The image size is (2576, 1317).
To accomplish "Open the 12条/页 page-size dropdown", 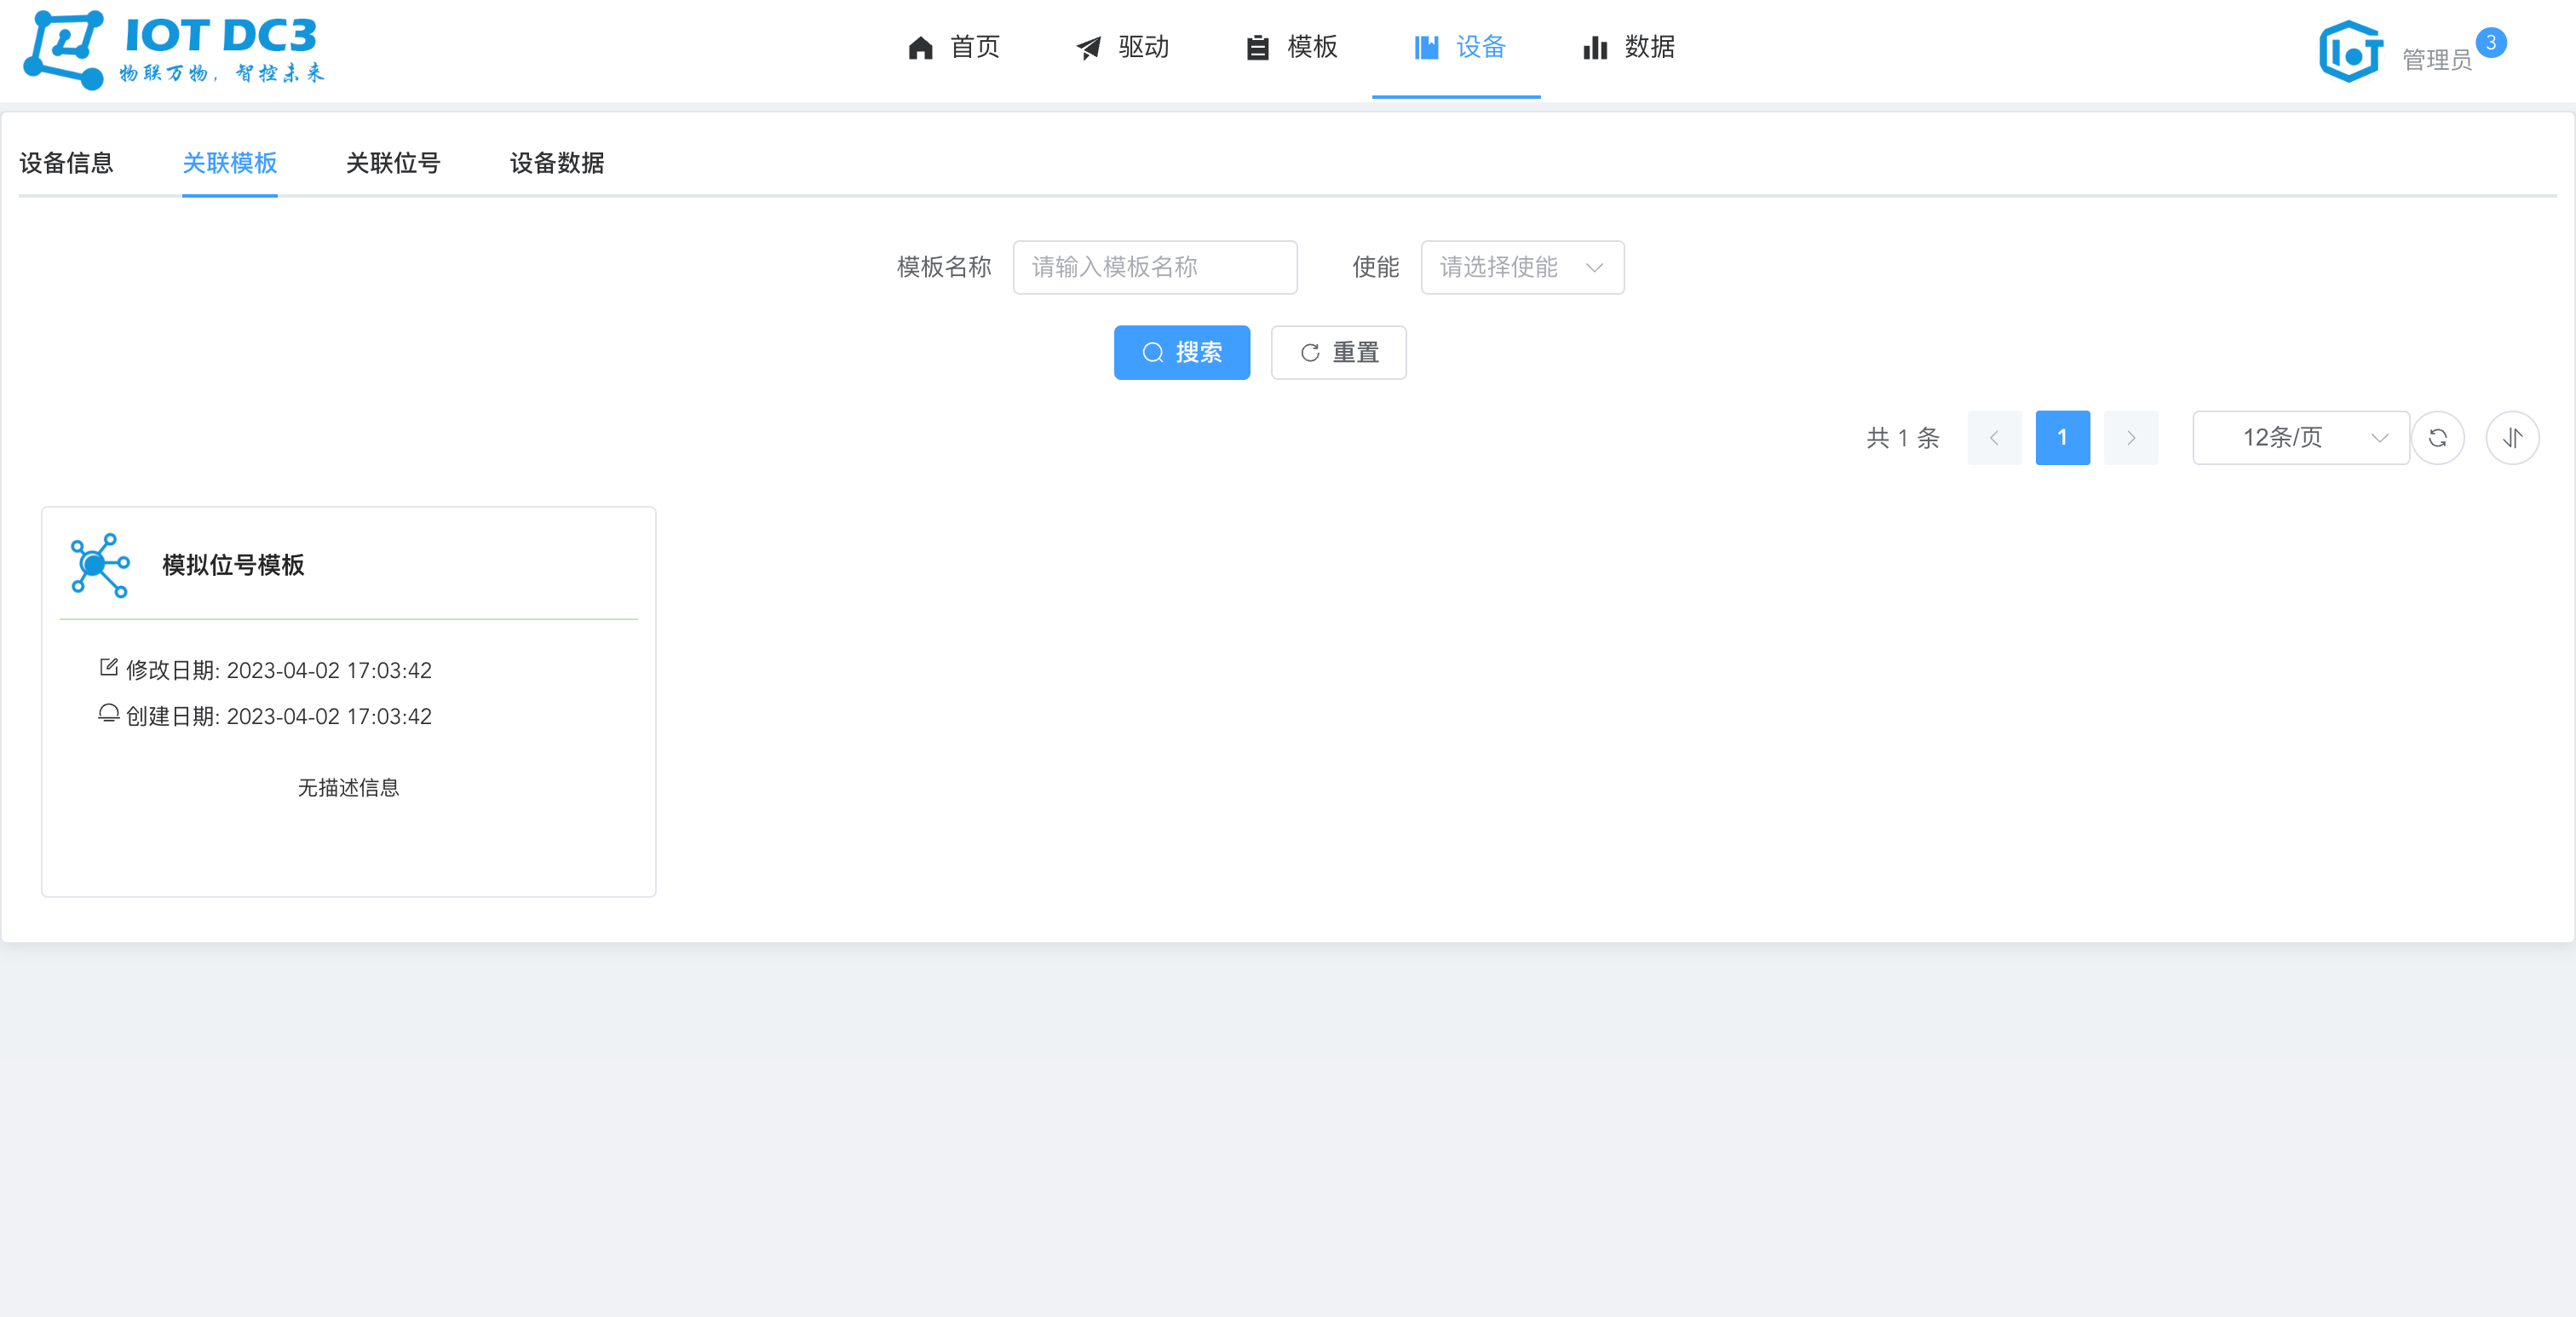I will [2300, 437].
